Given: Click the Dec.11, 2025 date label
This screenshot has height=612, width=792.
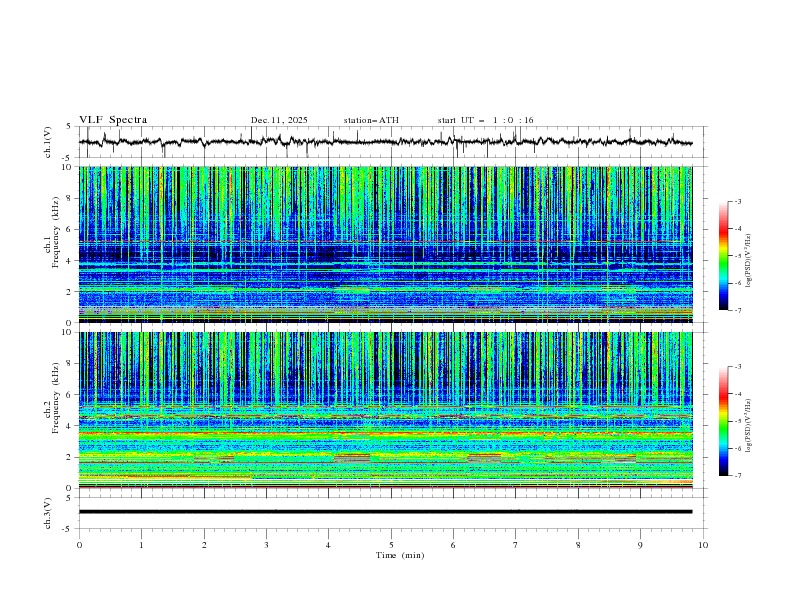Looking at the screenshot, I should [279, 120].
